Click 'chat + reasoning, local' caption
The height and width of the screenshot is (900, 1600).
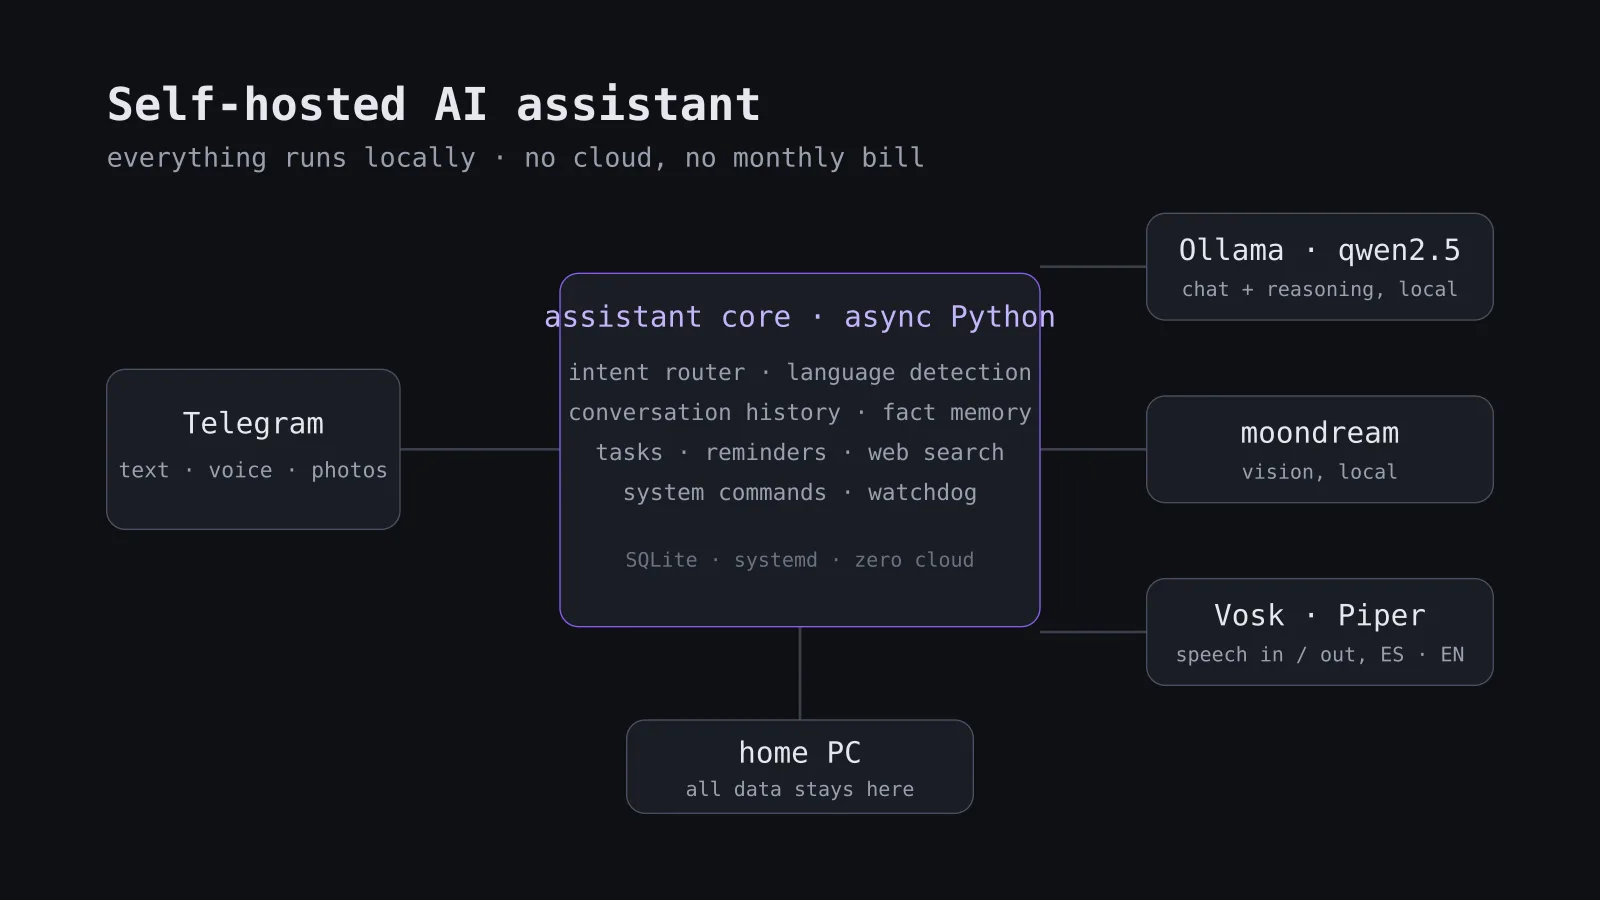[x=1320, y=289]
